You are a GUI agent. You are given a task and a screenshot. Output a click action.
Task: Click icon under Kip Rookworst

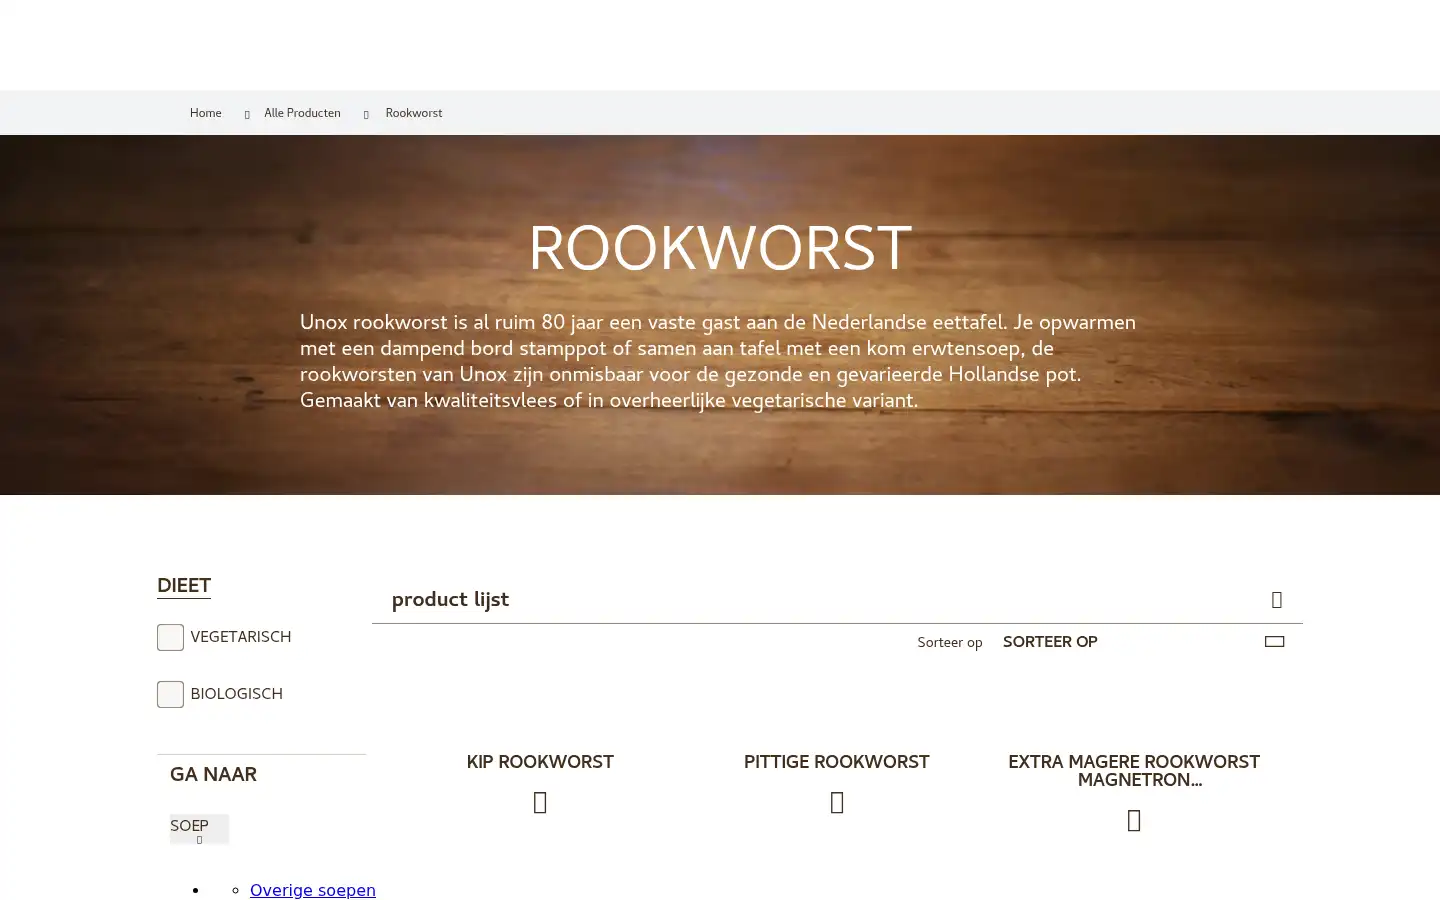540,802
